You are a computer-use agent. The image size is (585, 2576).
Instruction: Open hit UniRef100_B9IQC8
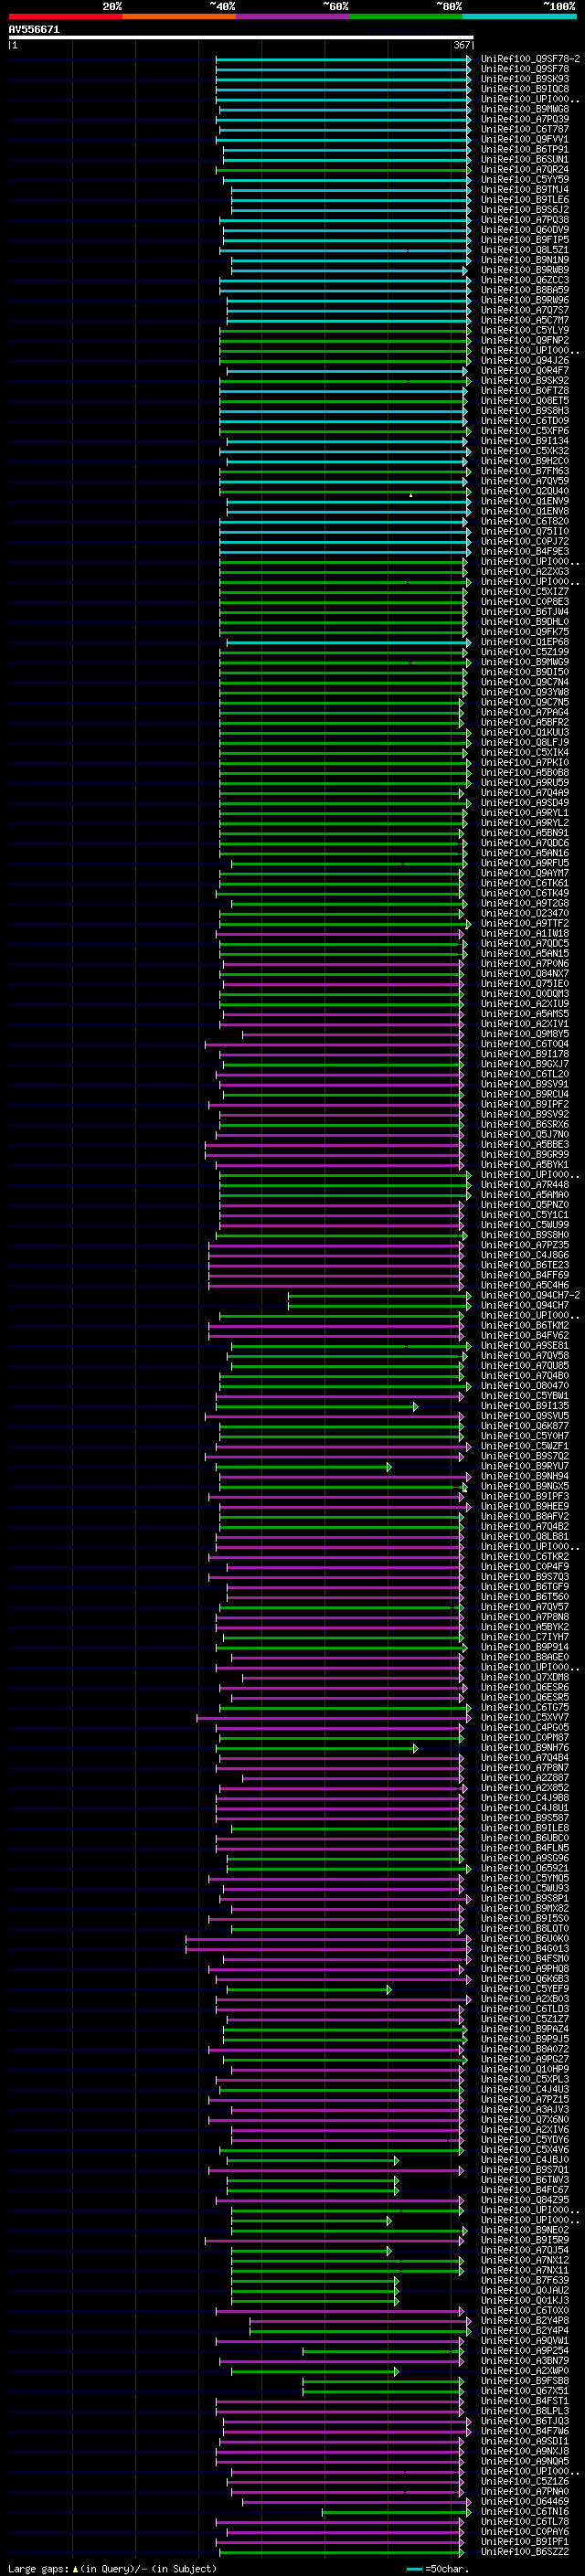(525, 89)
